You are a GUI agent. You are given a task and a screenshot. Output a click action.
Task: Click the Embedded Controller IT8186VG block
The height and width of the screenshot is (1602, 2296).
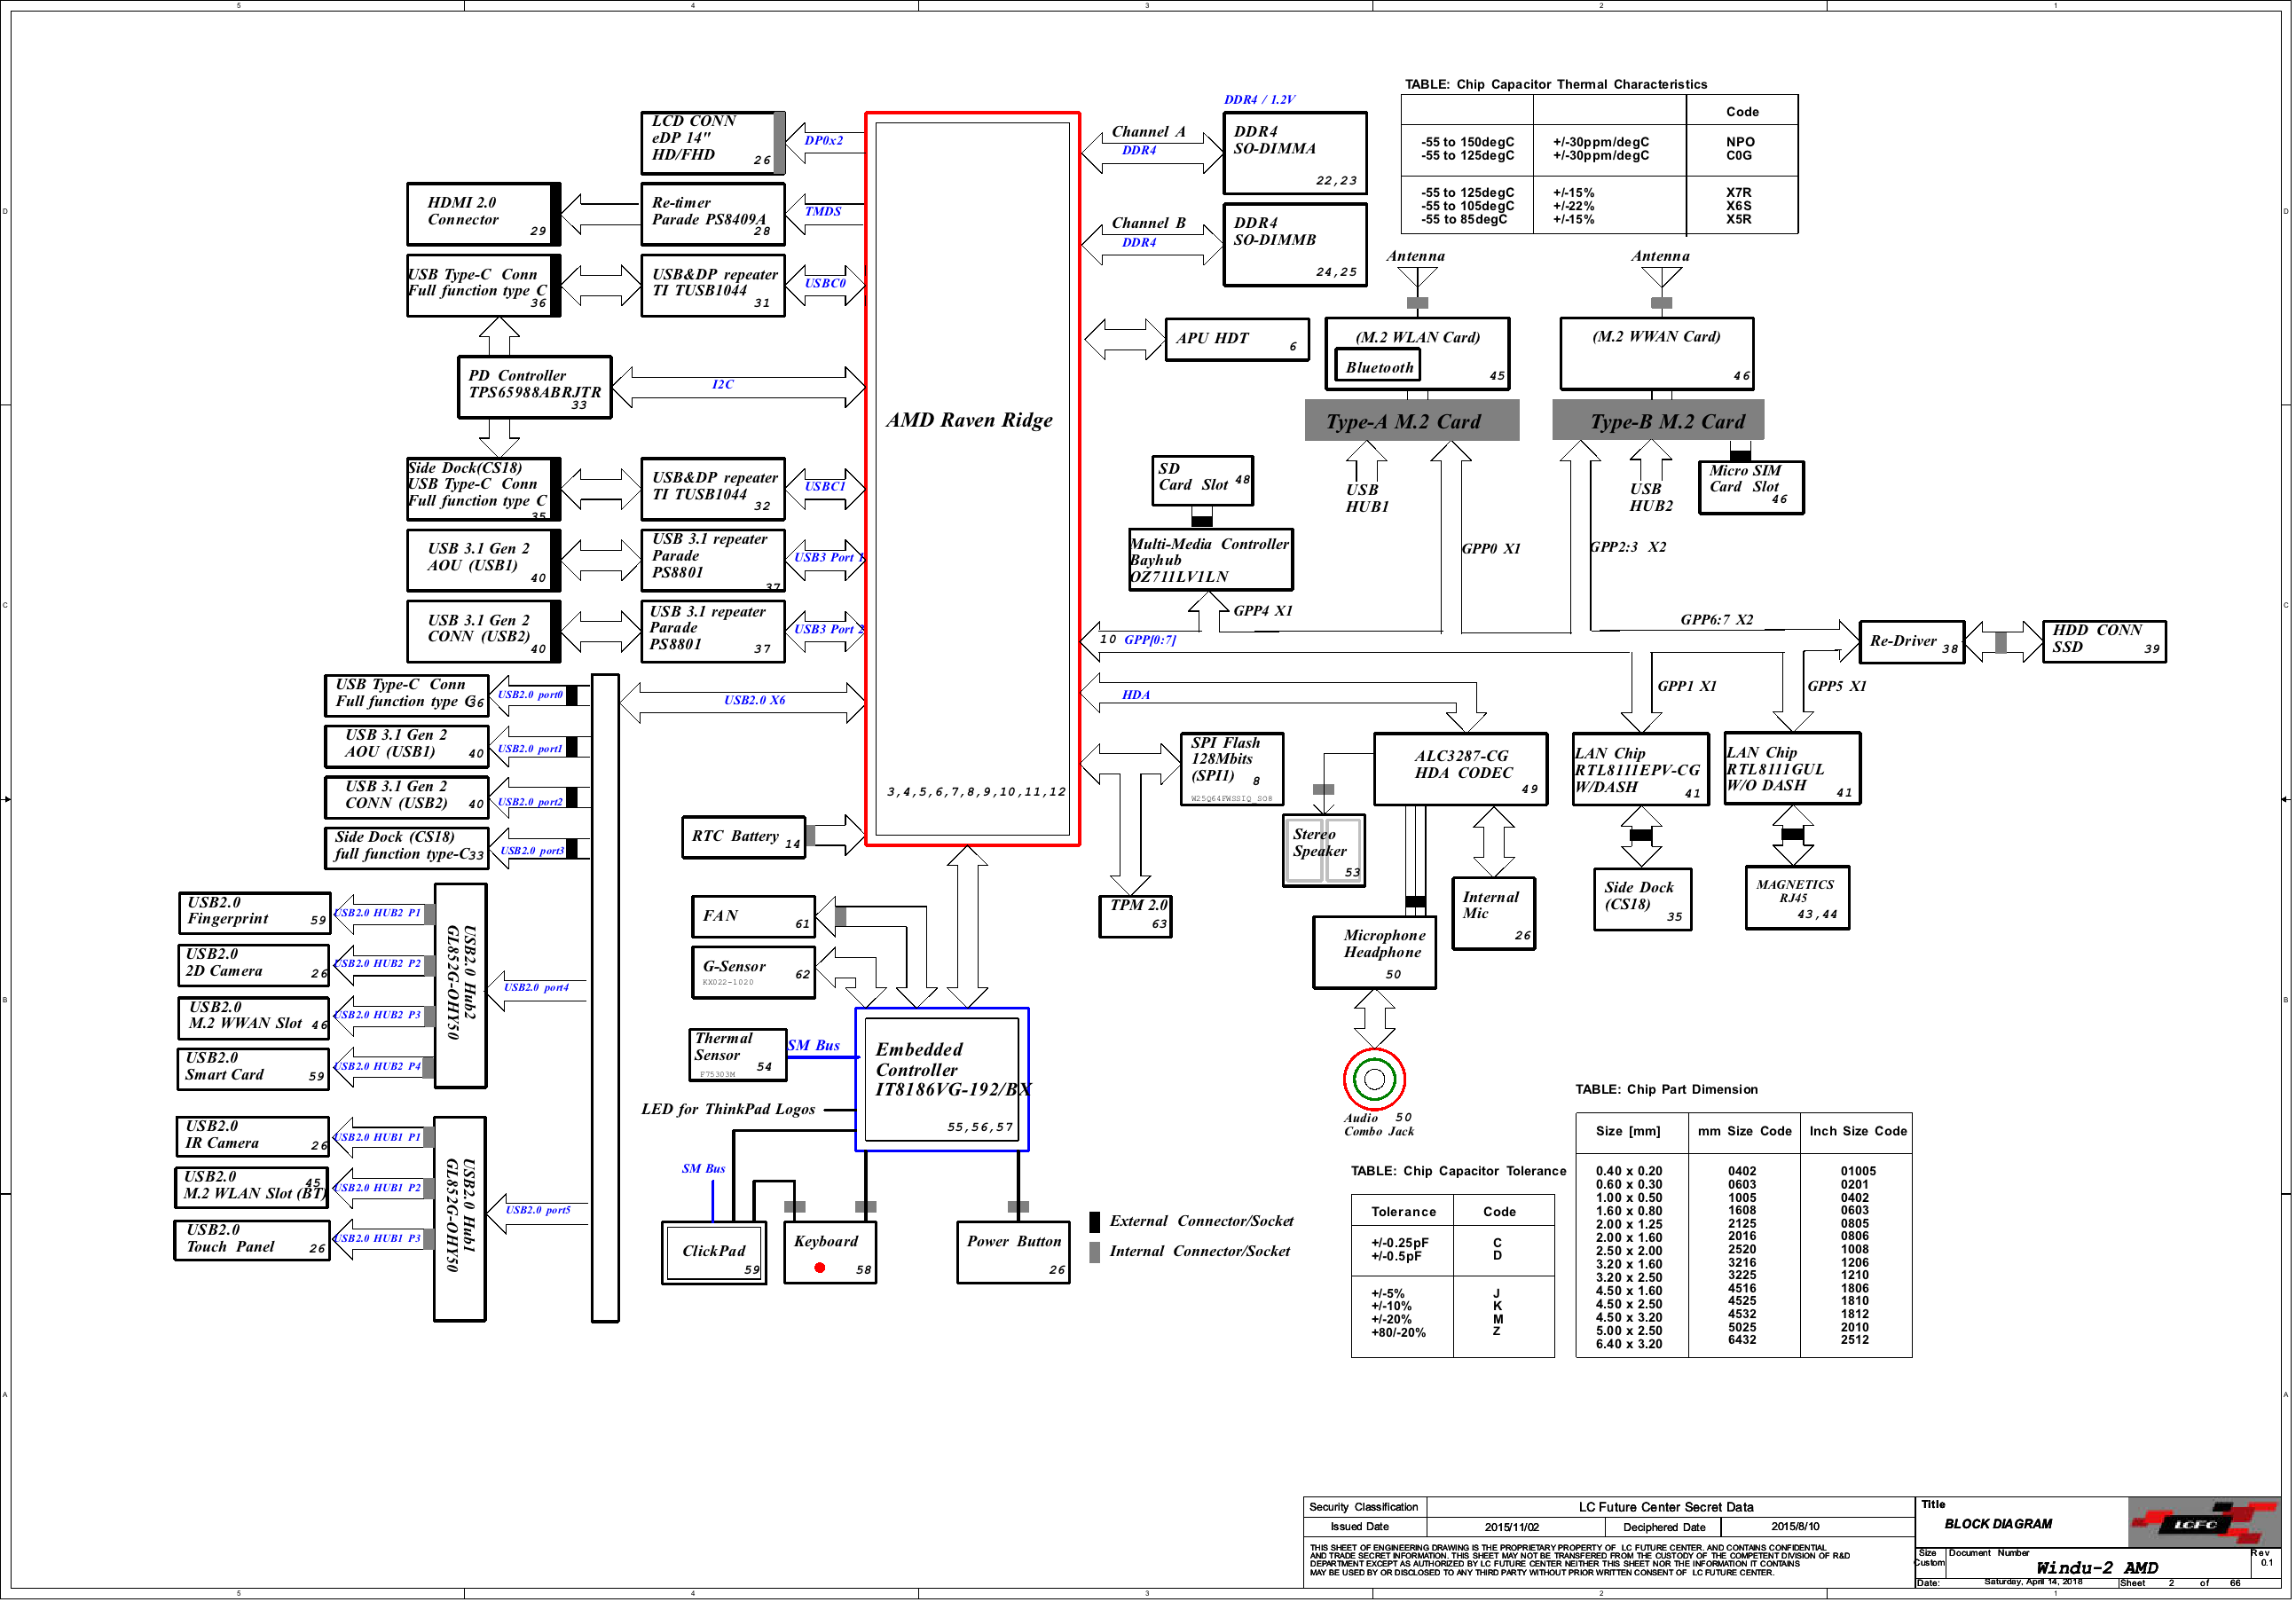(x=942, y=1079)
